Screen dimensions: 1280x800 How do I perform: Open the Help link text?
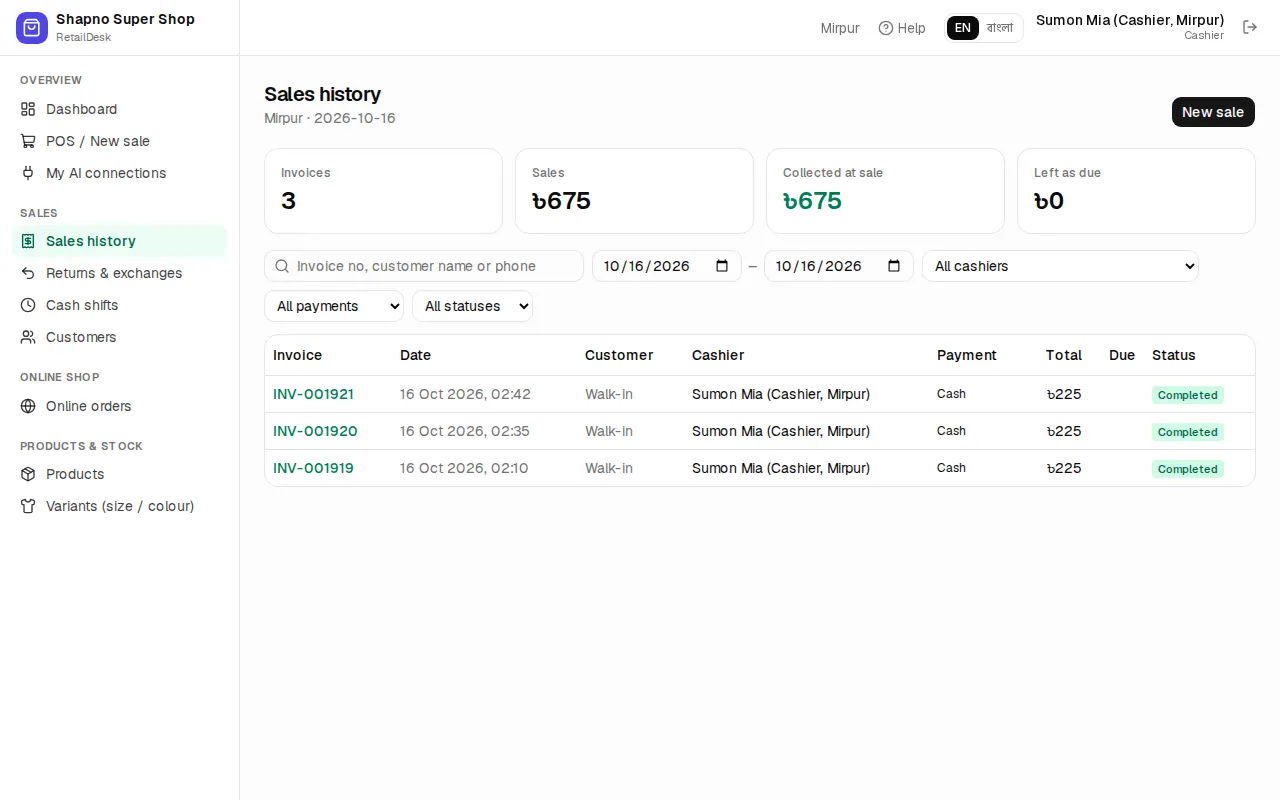[x=912, y=28]
